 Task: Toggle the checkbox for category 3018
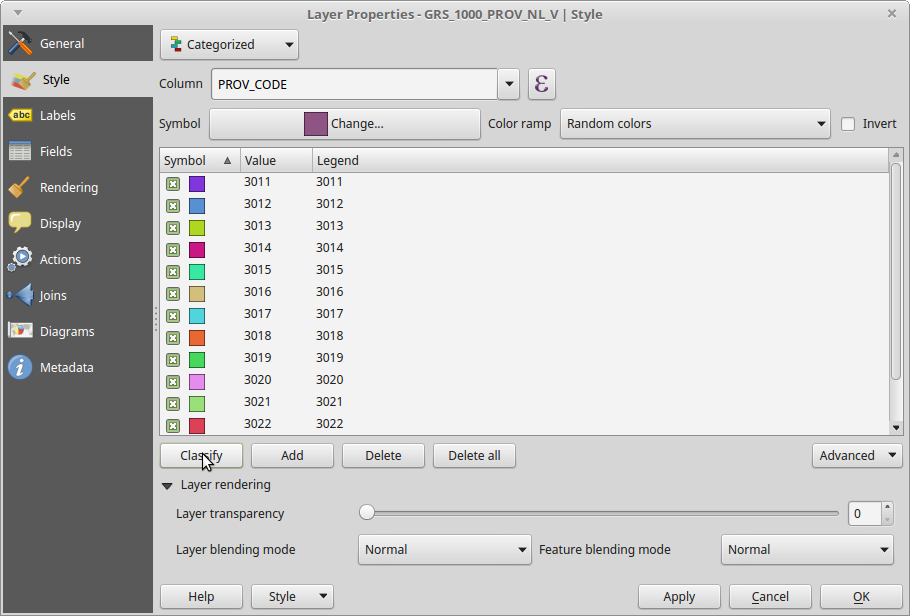point(173,338)
